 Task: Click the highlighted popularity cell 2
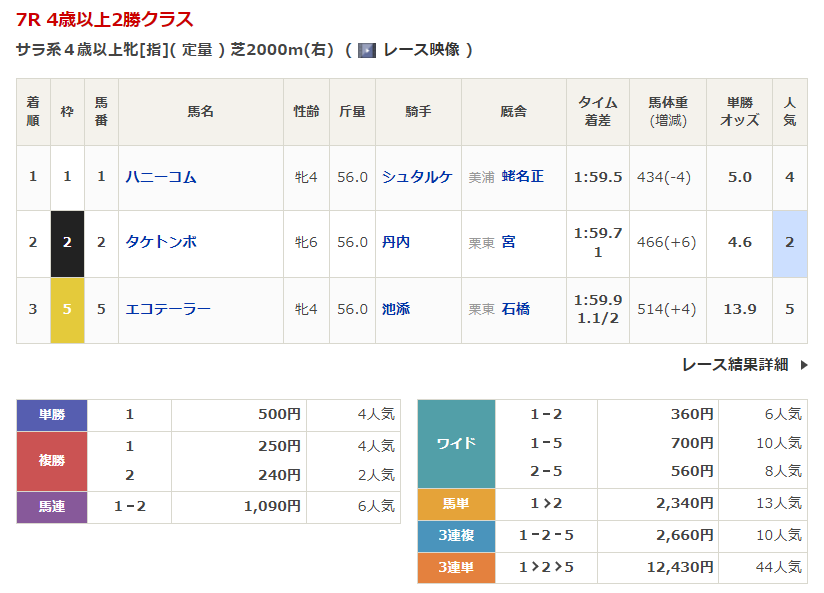tap(789, 243)
